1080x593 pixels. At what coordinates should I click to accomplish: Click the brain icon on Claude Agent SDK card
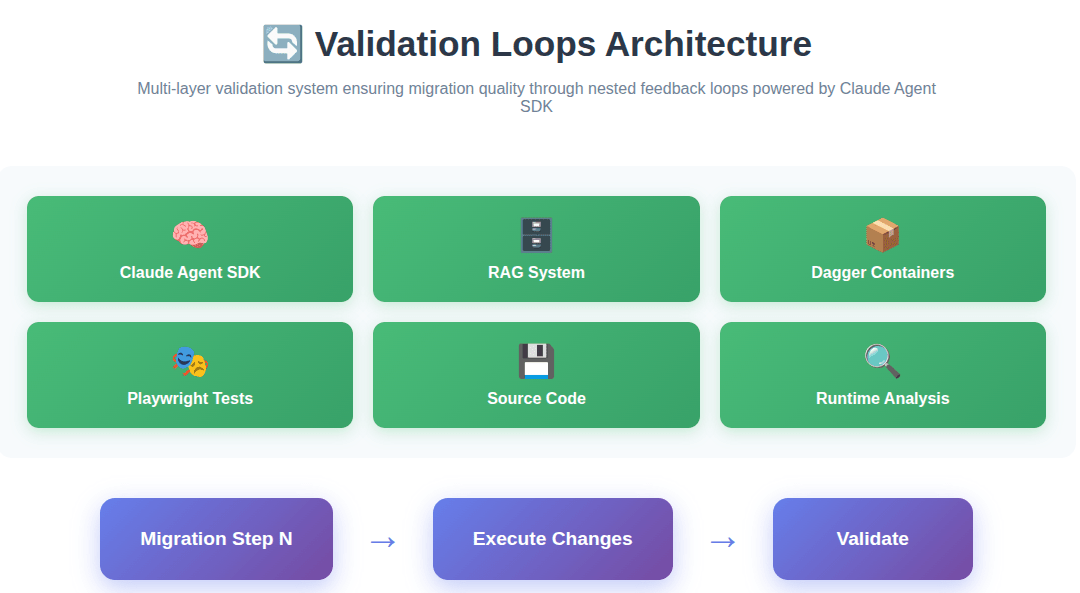pos(190,235)
